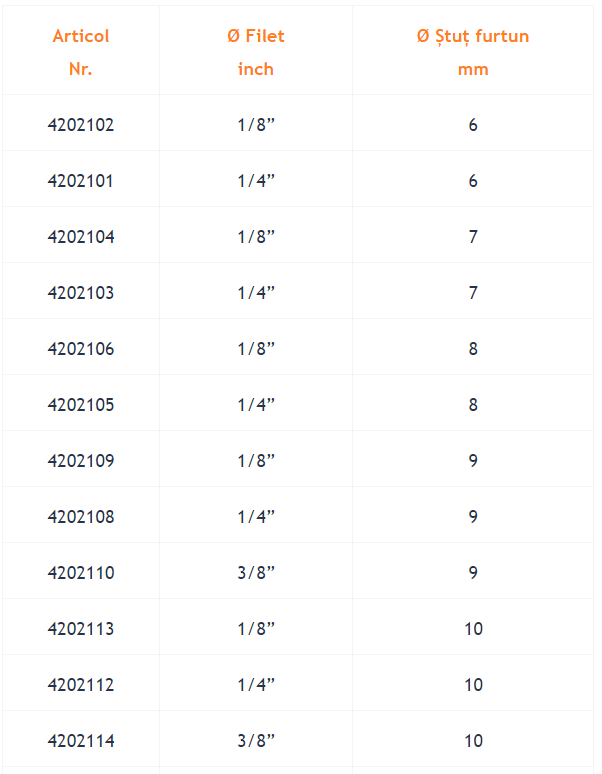Select article number 4202102

pos(81,124)
